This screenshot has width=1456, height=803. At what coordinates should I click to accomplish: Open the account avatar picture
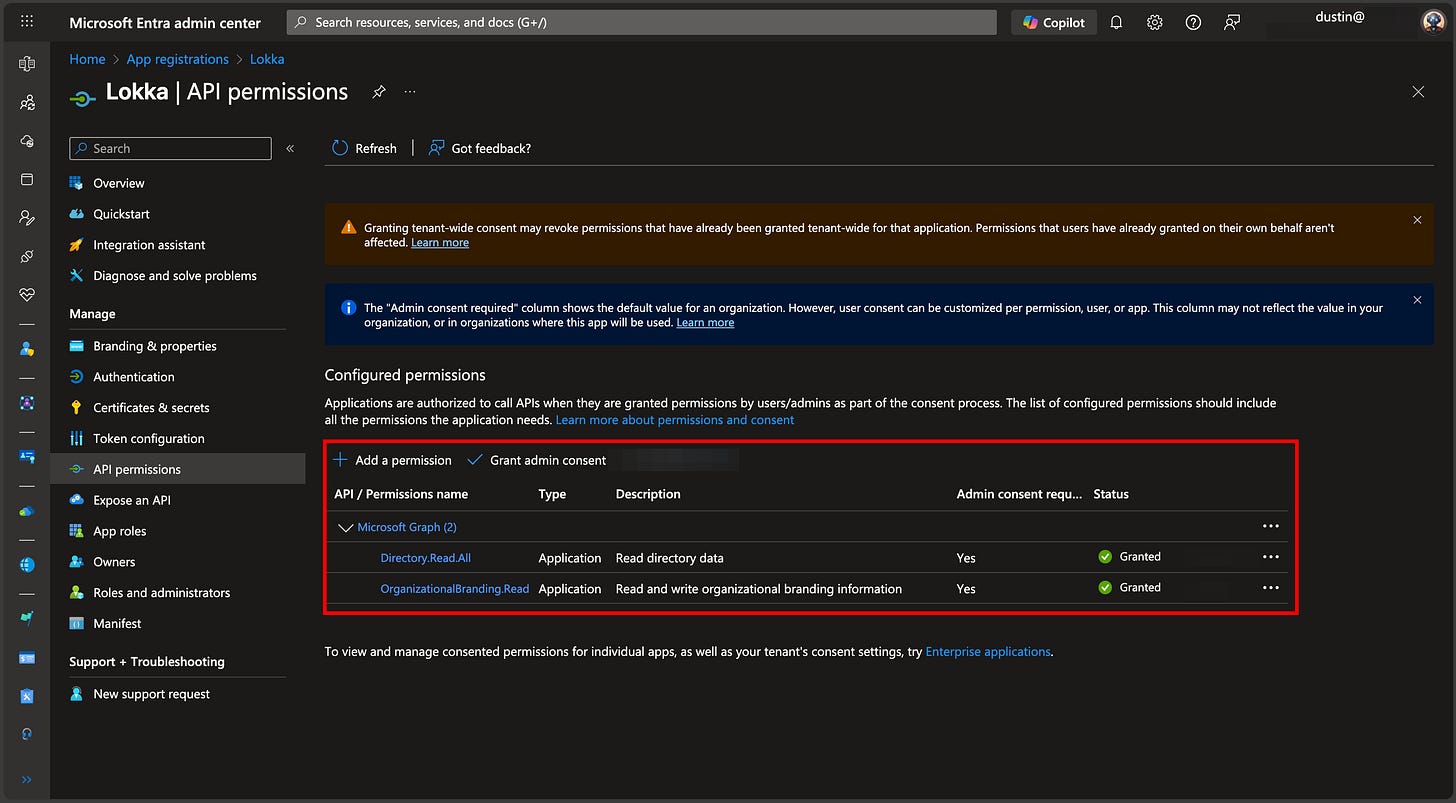coord(1433,22)
